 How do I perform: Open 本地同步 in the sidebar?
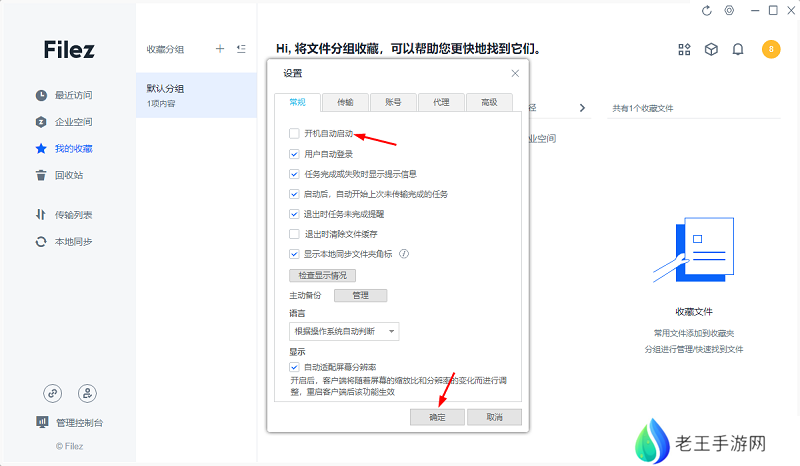coord(64,241)
